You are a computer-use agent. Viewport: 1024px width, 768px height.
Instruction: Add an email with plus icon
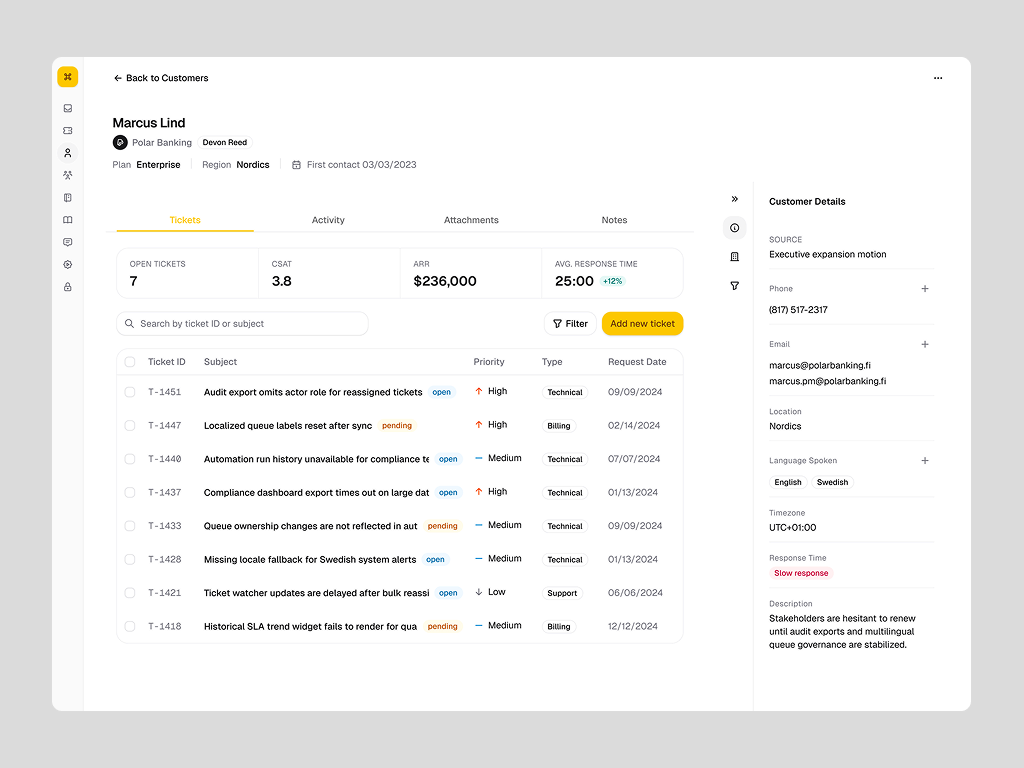click(x=925, y=344)
